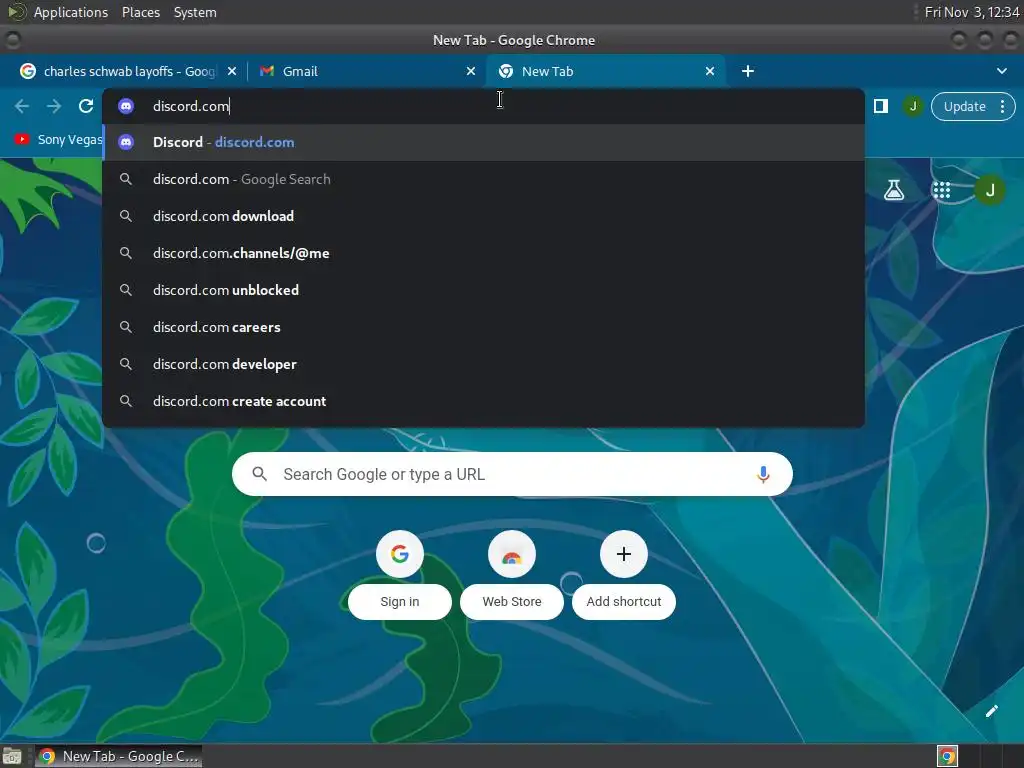1024x768 pixels.
Task: Select discord.com Google Search suggestion
Action: point(483,179)
